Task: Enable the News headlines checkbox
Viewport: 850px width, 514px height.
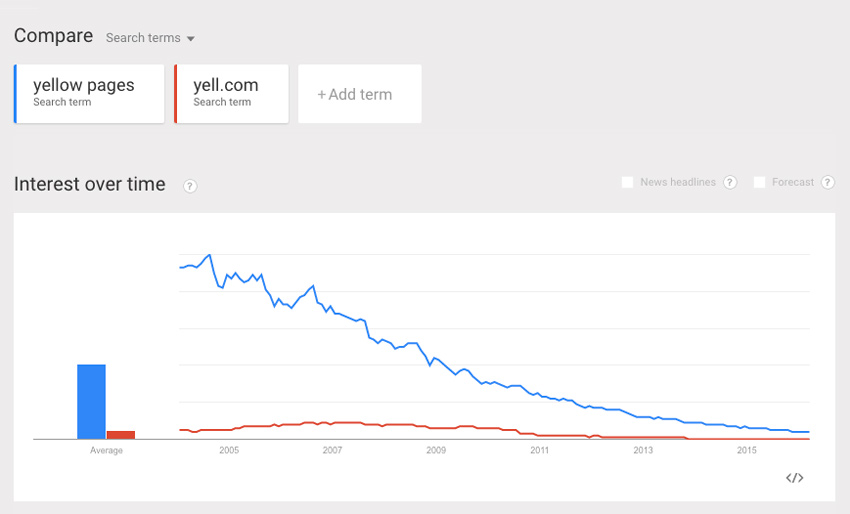Action: (628, 182)
